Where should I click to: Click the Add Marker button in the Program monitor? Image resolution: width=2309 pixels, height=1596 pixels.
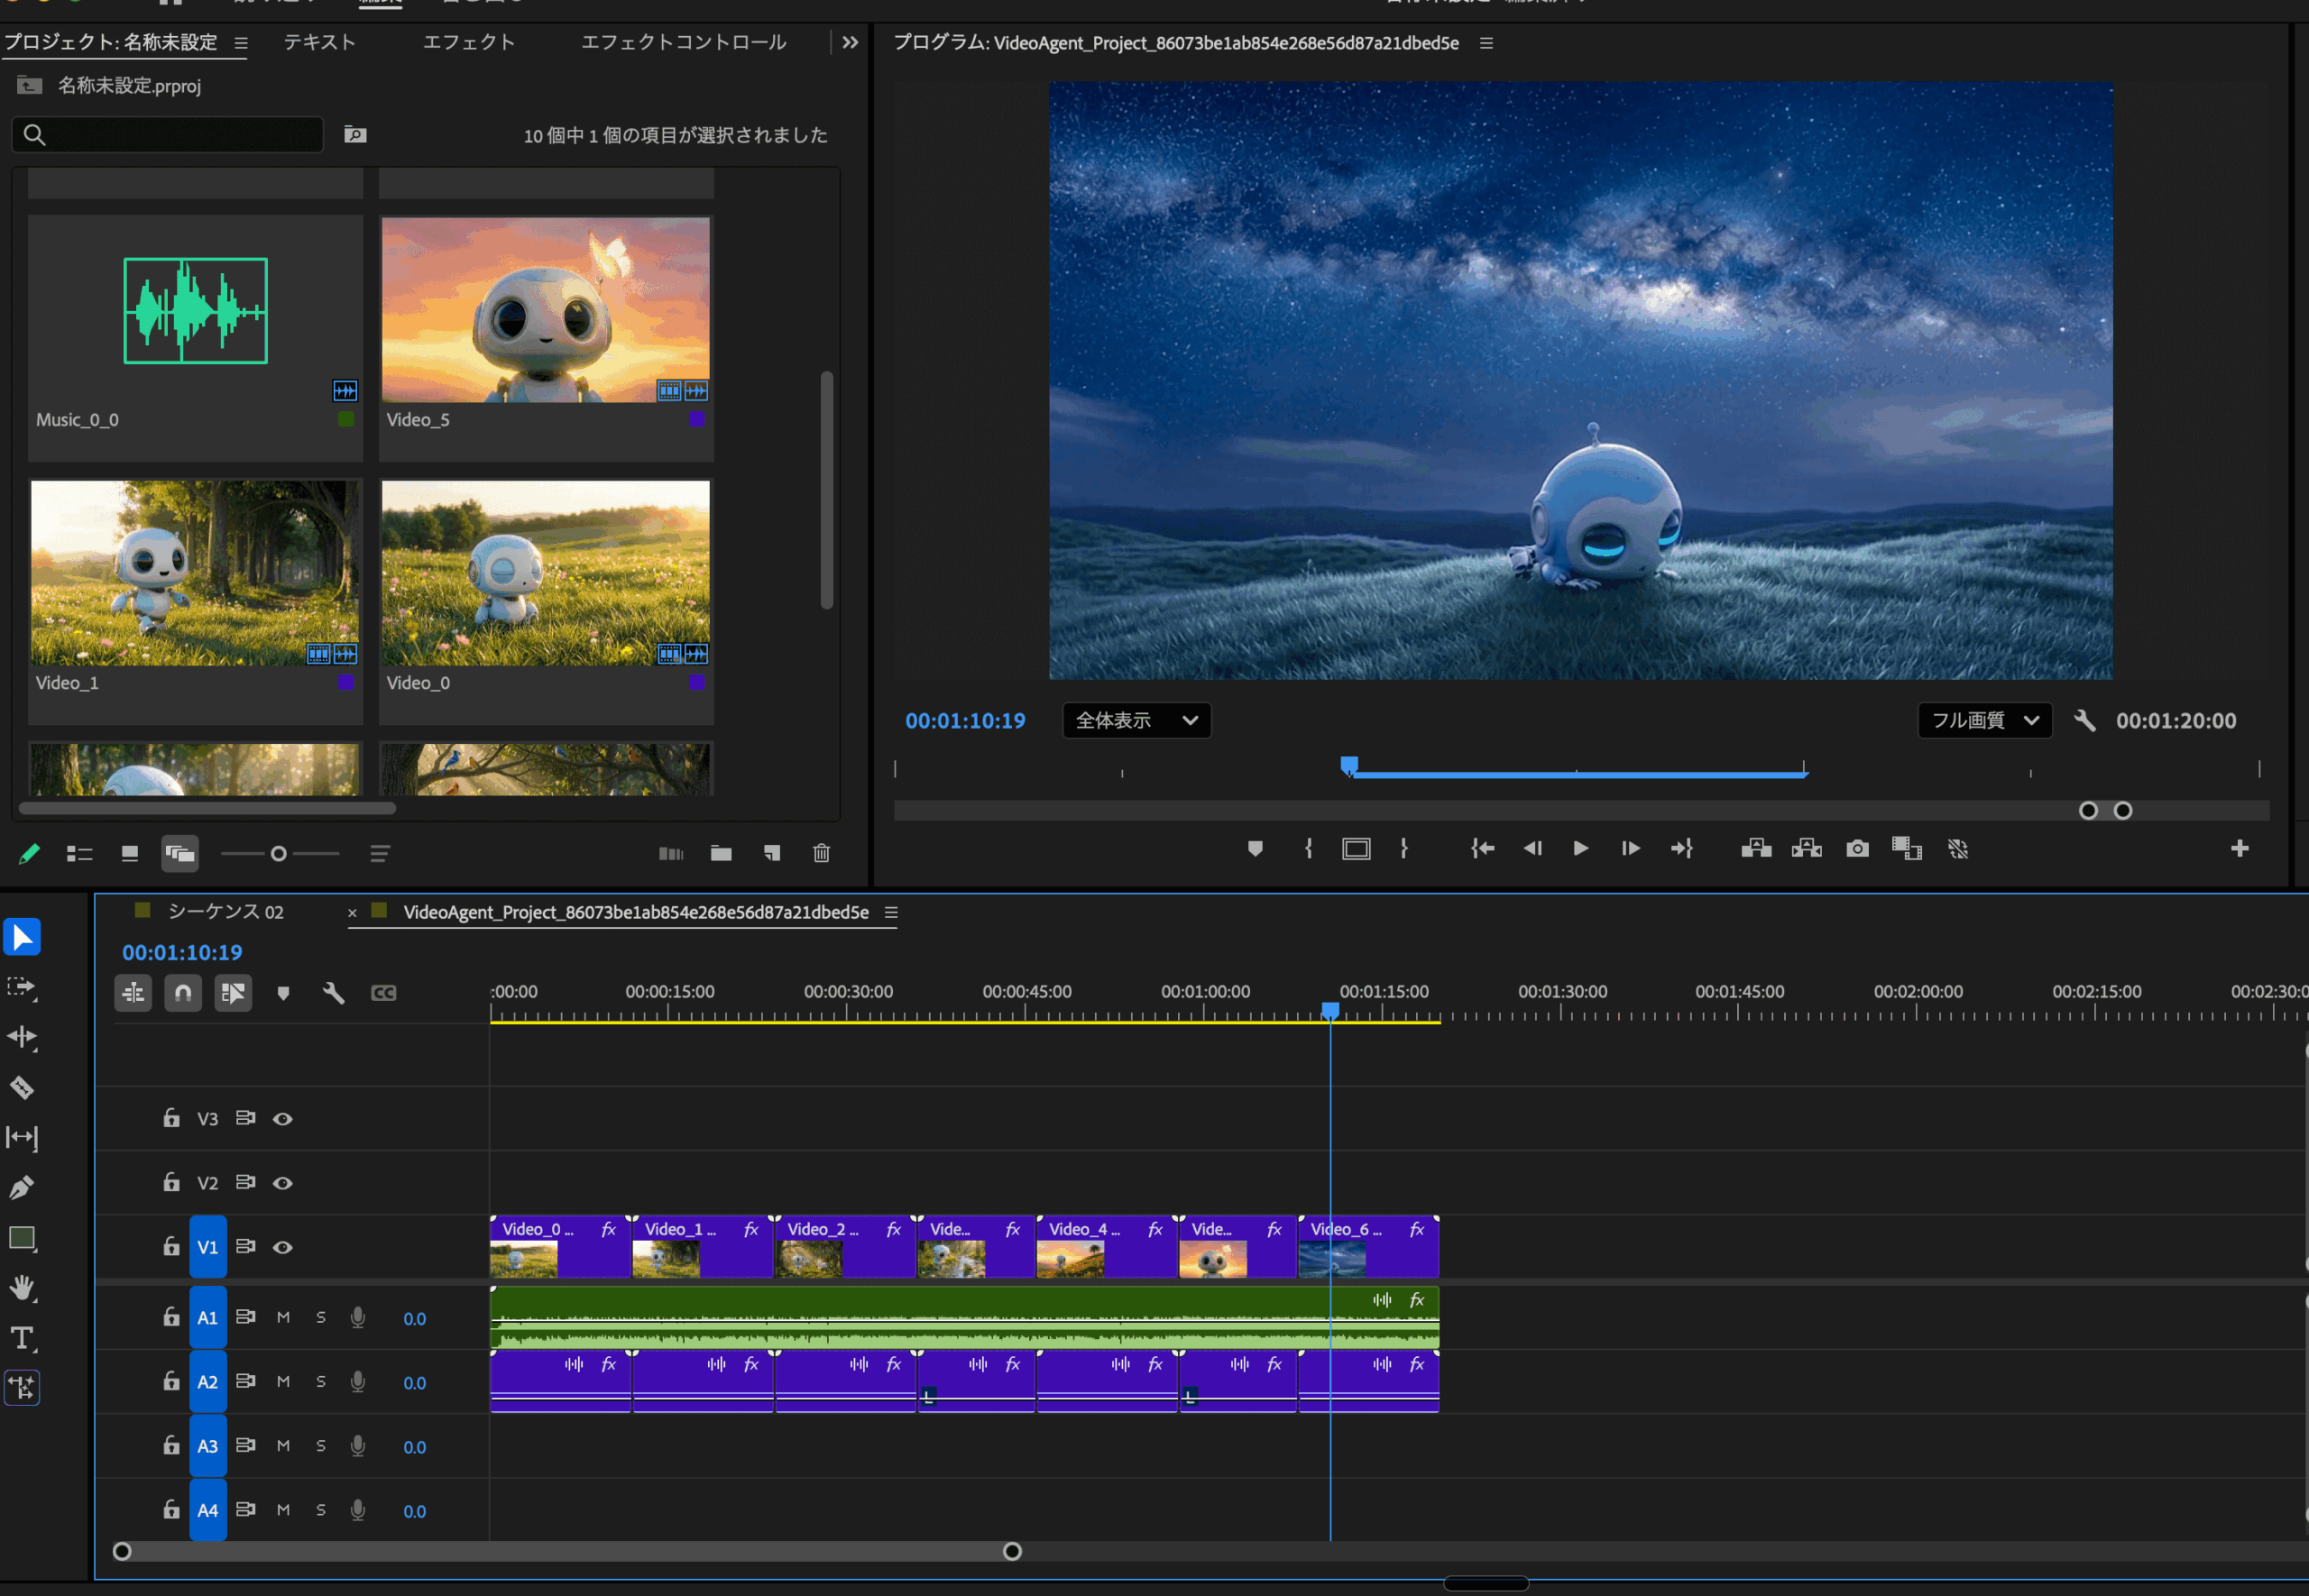coord(1255,849)
